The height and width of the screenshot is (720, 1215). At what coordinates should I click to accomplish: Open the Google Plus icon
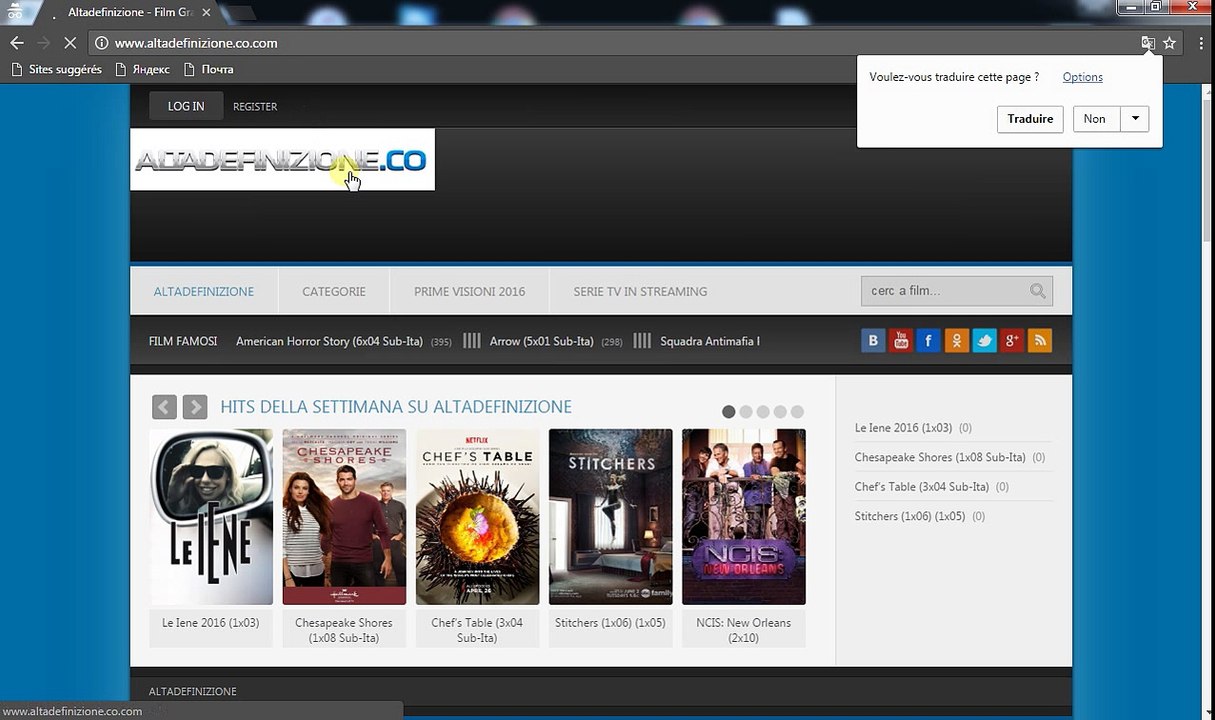pos(1012,341)
